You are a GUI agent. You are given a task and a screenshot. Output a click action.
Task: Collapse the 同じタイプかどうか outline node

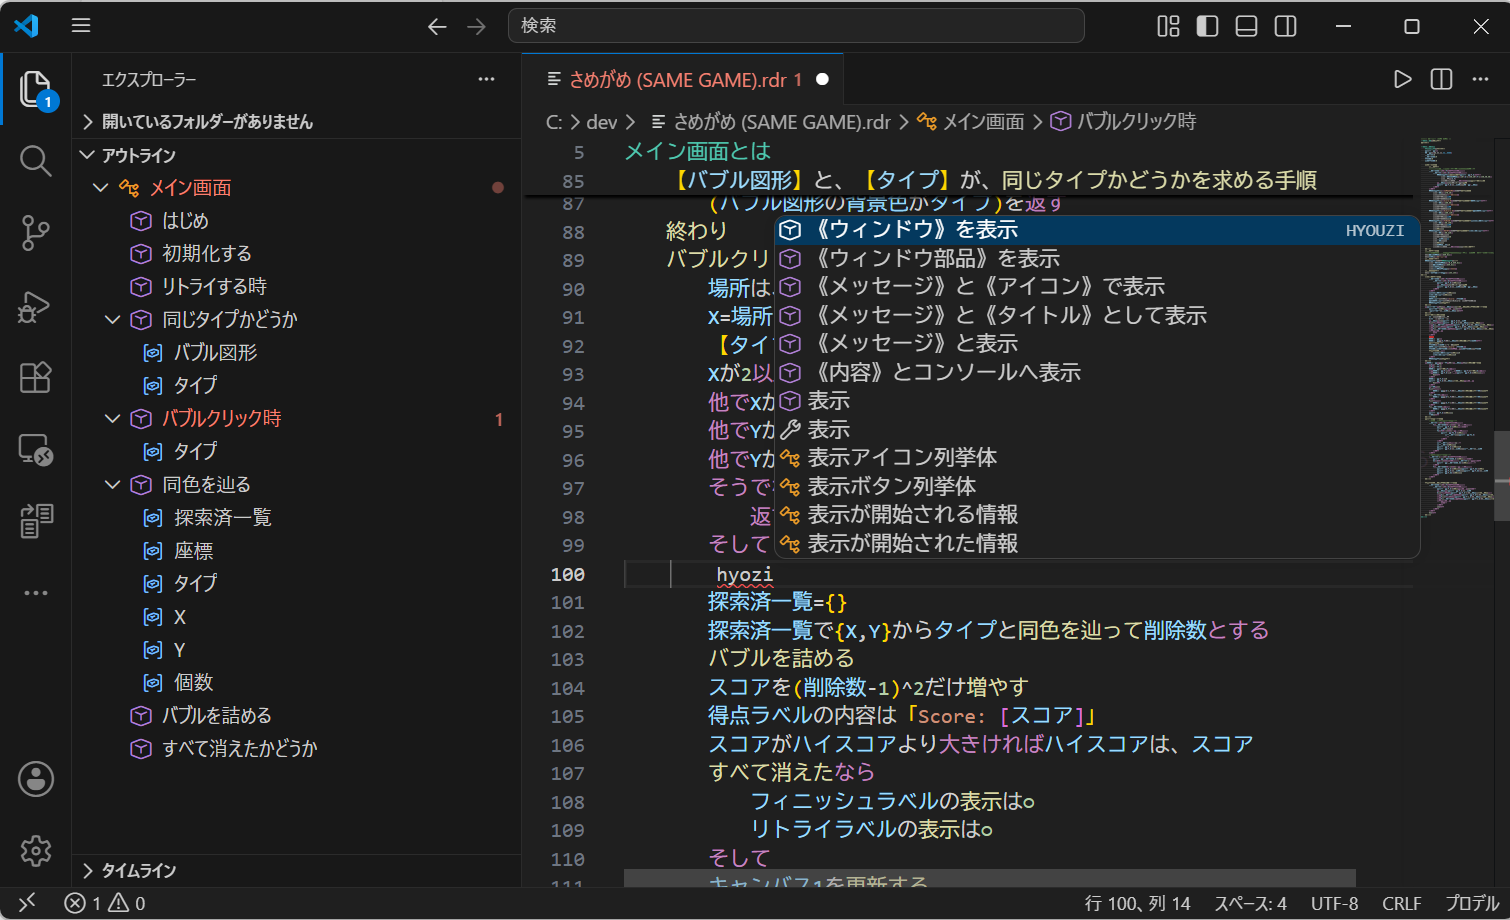tap(112, 319)
